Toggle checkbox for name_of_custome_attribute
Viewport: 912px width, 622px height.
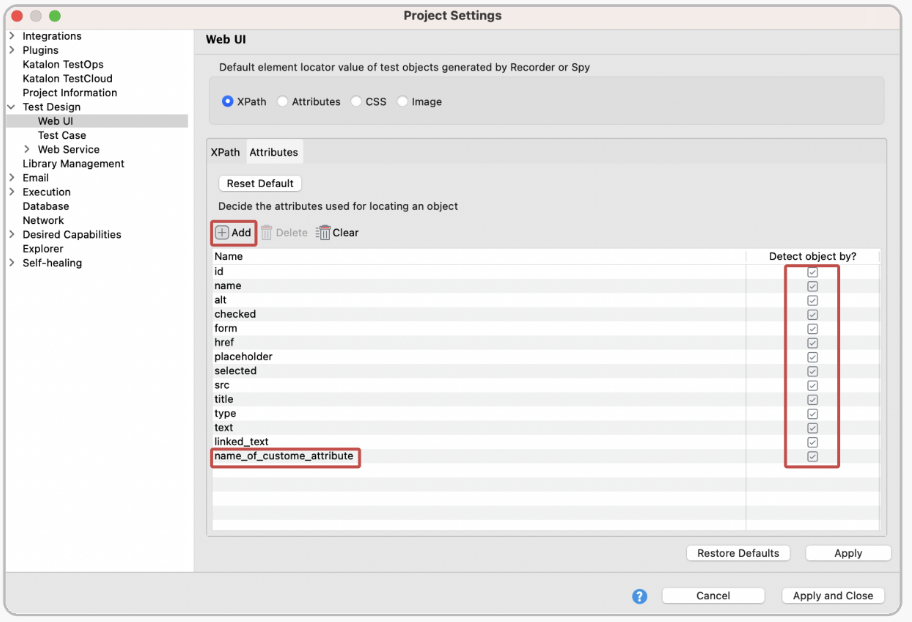point(812,456)
